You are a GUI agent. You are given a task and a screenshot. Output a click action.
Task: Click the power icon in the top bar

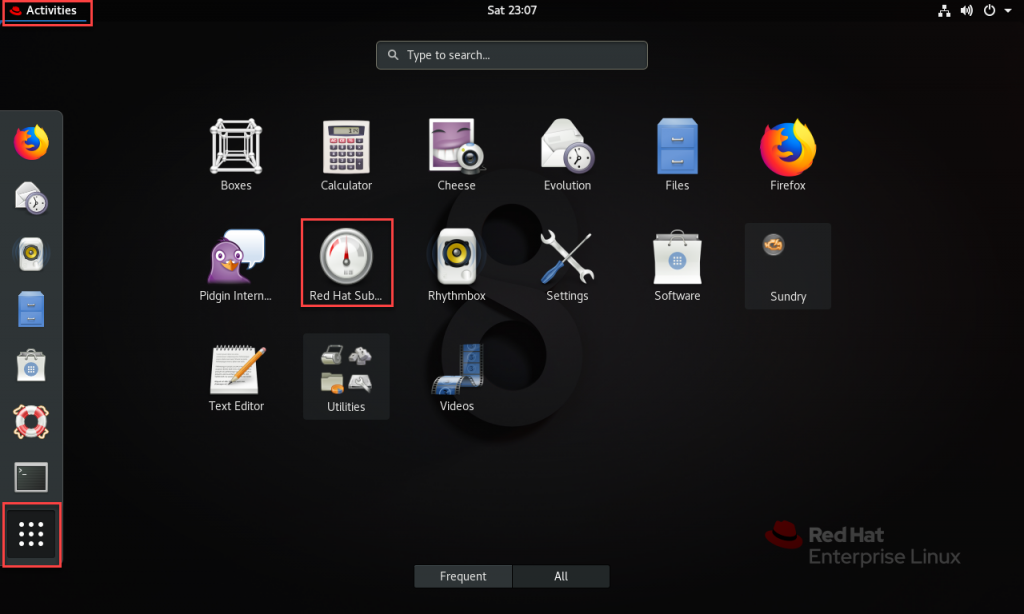989,10
